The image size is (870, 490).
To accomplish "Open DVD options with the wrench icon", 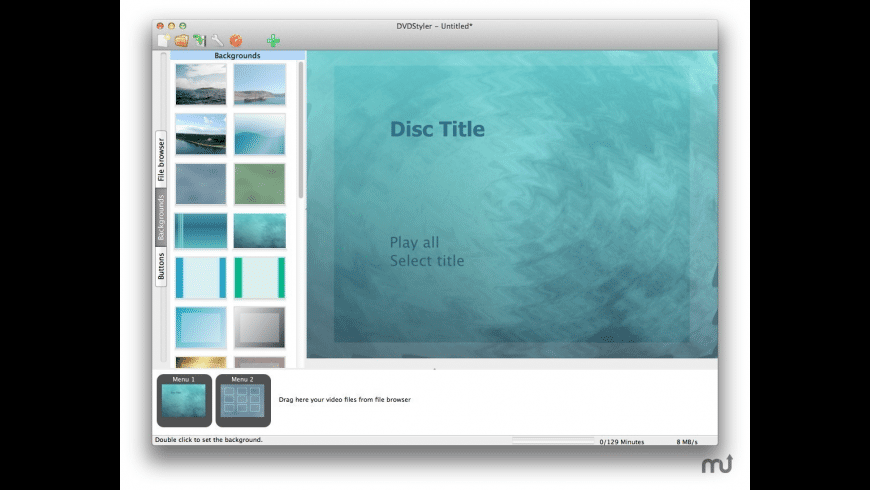I will pyautogui.click(x=217, y=41).
